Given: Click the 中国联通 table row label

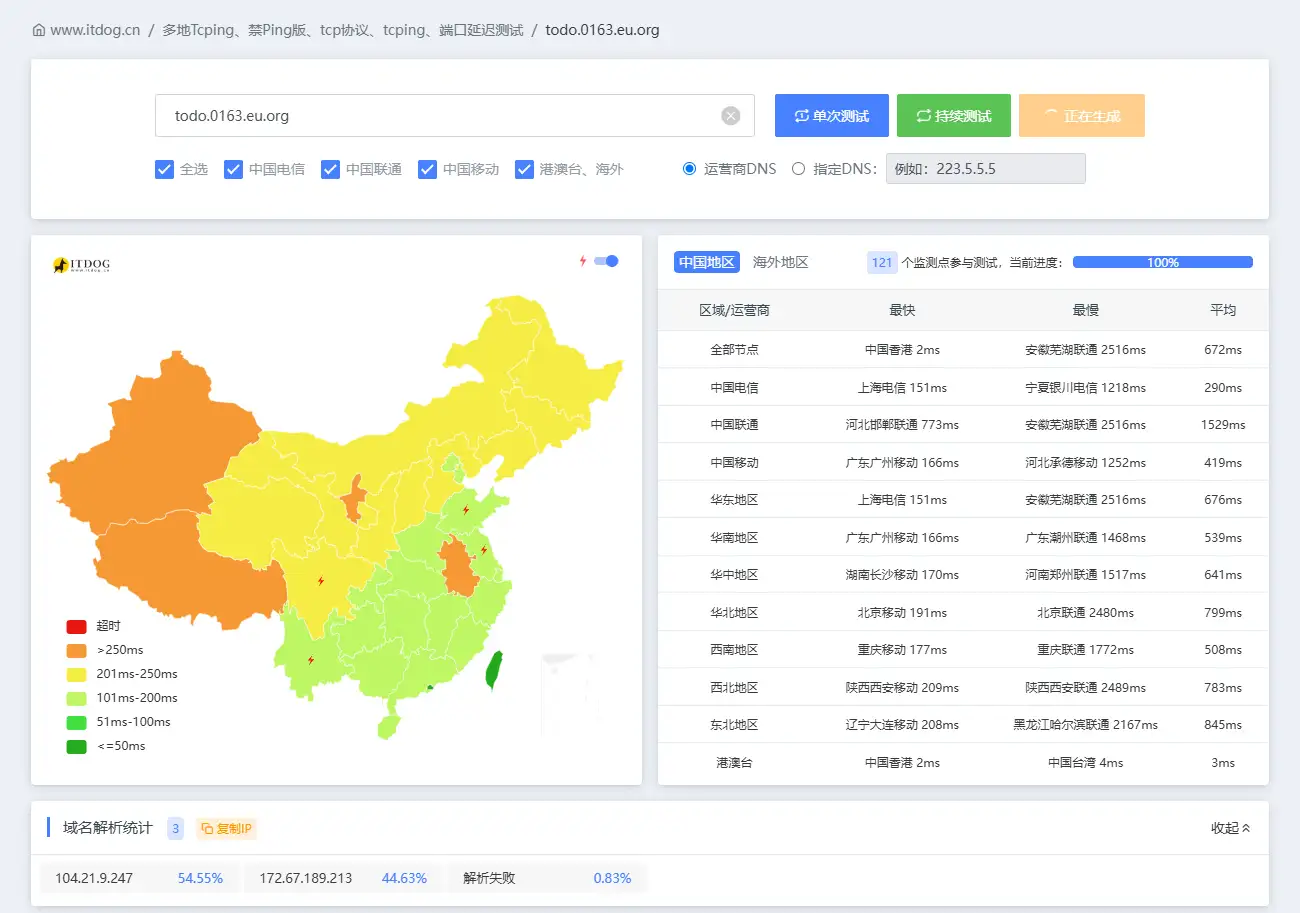Looking at the screenshot, I should [x=735, y=425].
